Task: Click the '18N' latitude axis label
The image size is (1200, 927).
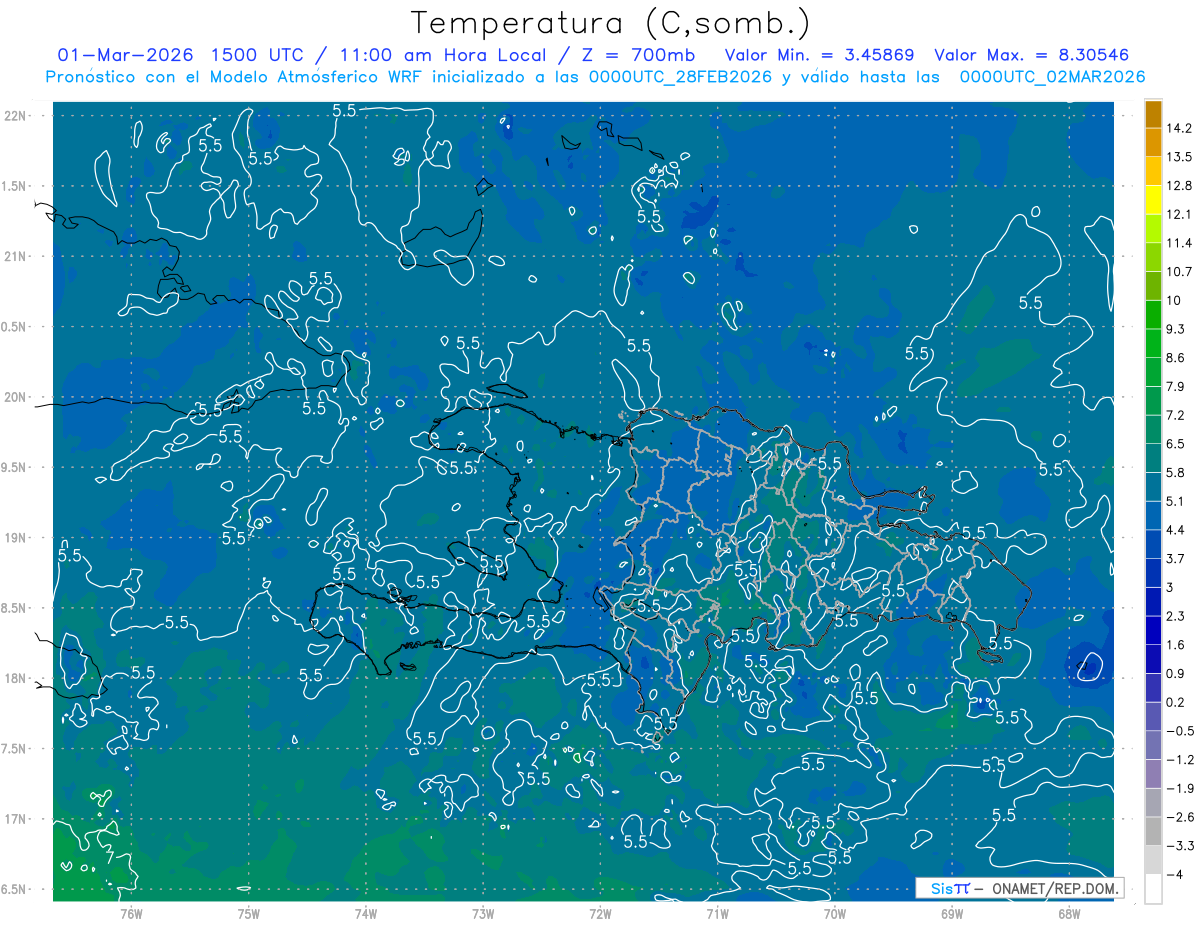Action: coord(15,678)
